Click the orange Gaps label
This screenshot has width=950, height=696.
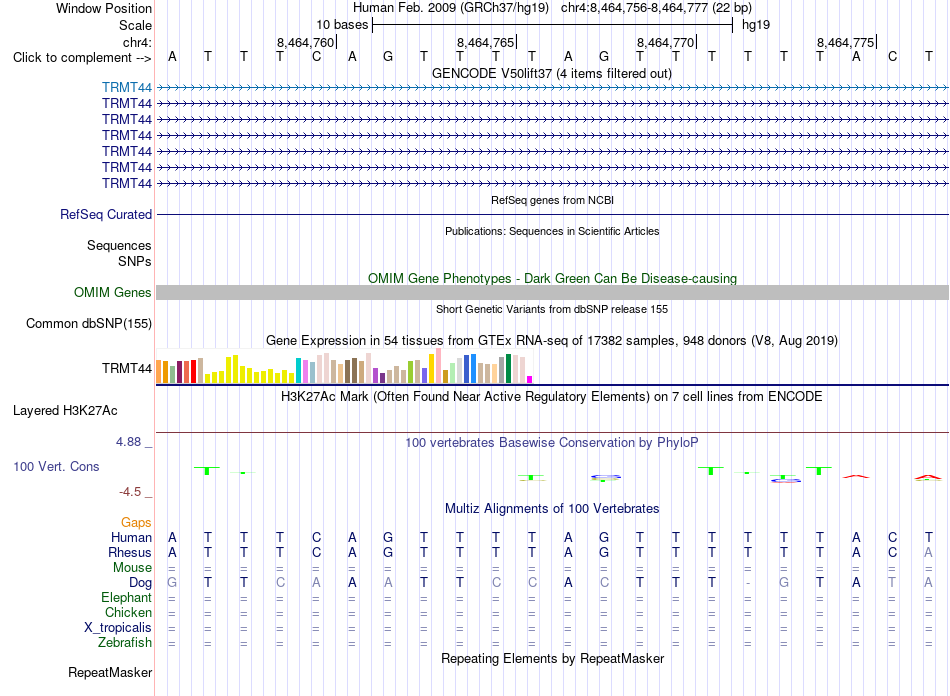coord(136,523)
